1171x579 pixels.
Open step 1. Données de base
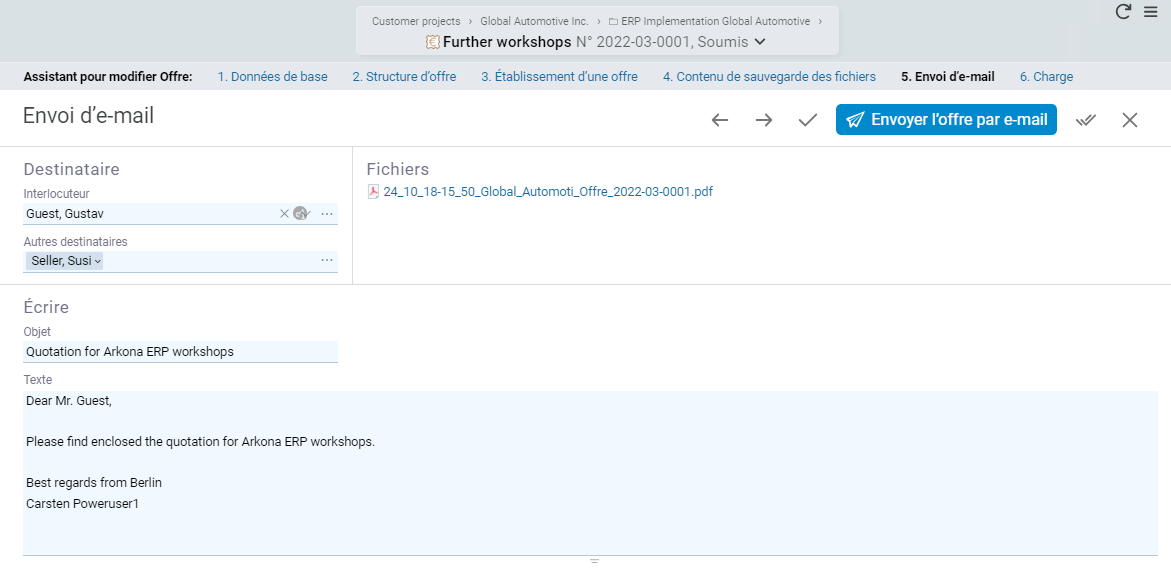click(x=273, y=76)
